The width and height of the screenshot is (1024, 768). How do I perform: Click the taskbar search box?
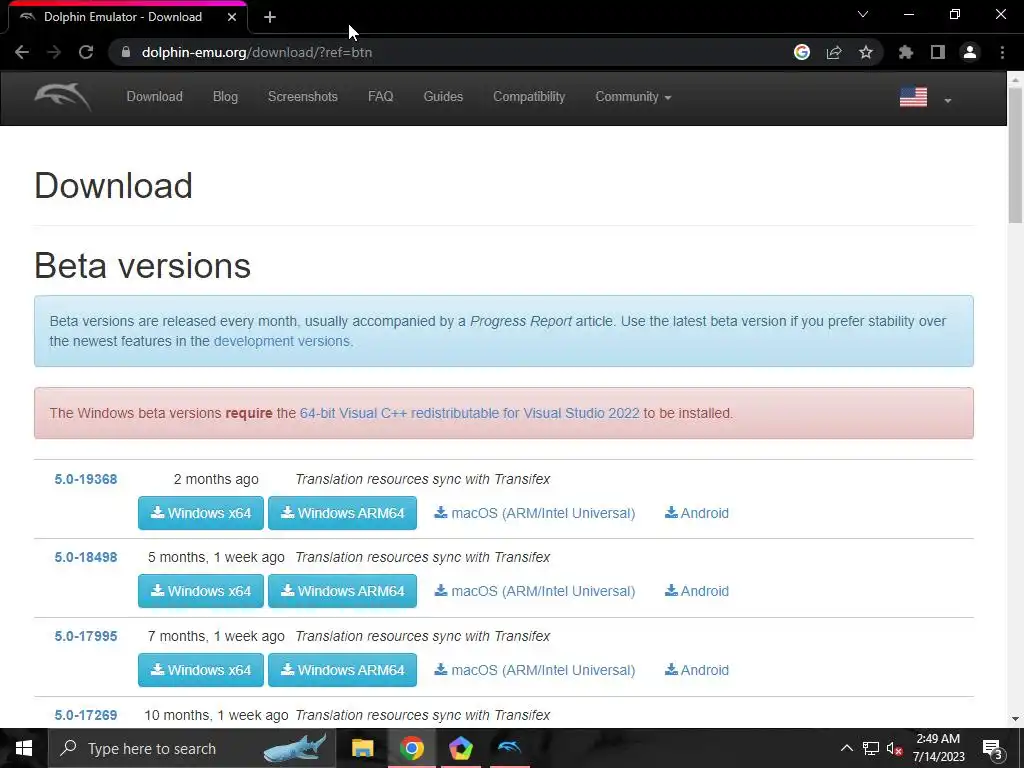pyautogui.click(x=193, y=748)
